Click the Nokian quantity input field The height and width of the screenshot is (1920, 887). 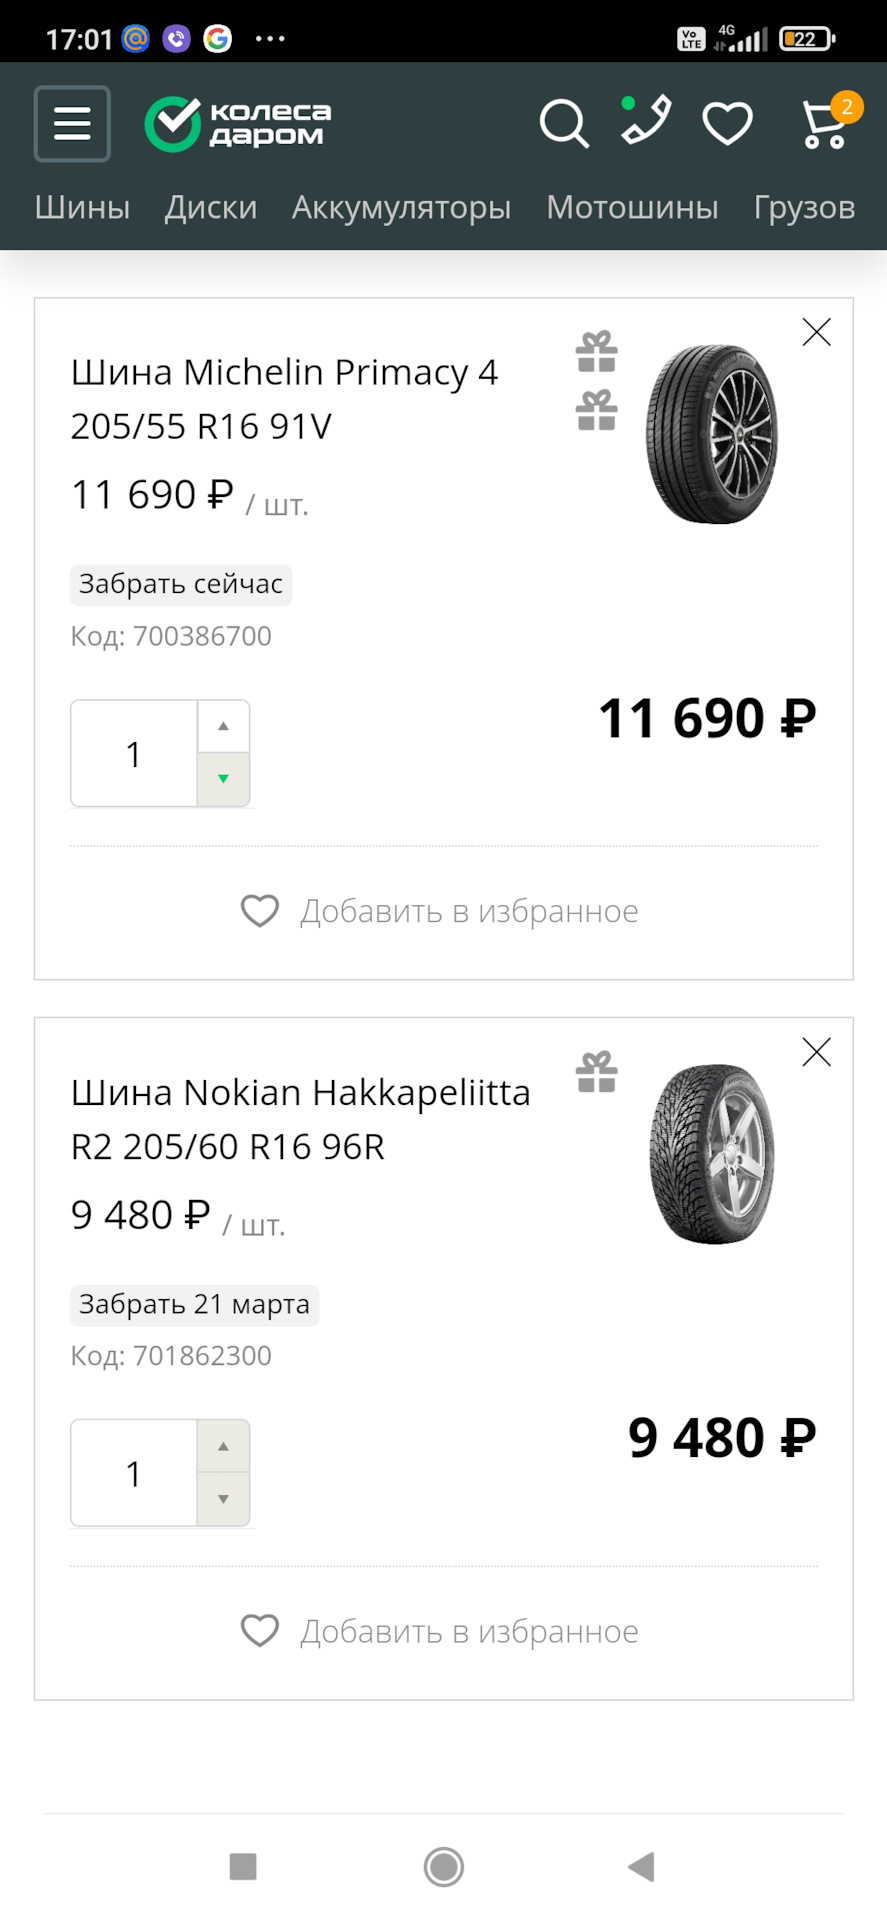(134, 1473)
